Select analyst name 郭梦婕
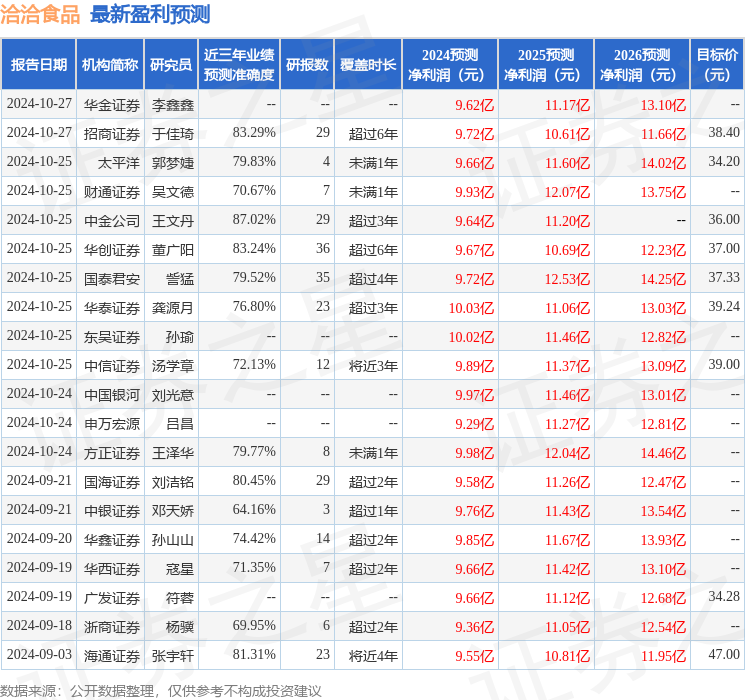This screenshot has width=745, height=700. (x=173, y=163)
